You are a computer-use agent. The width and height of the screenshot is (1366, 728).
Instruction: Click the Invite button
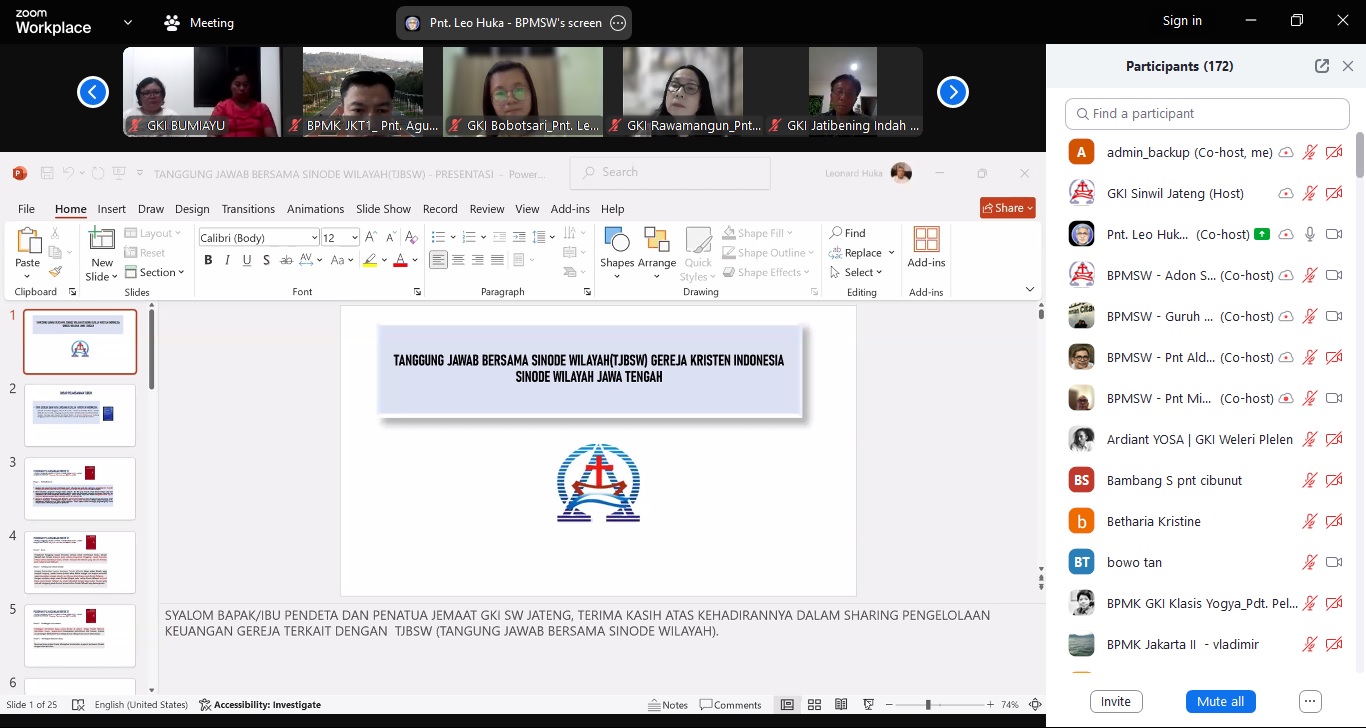[x=1116, y=701]
